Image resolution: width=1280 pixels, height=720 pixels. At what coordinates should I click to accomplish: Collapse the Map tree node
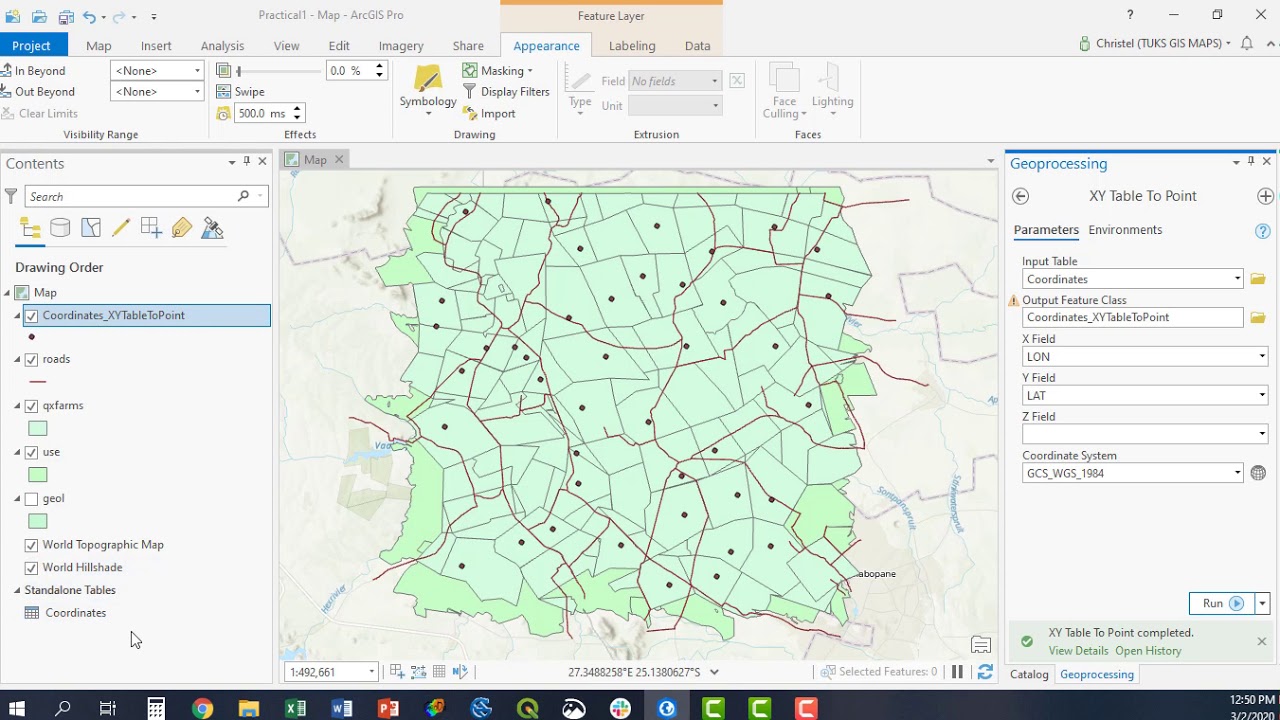point(8,293)
